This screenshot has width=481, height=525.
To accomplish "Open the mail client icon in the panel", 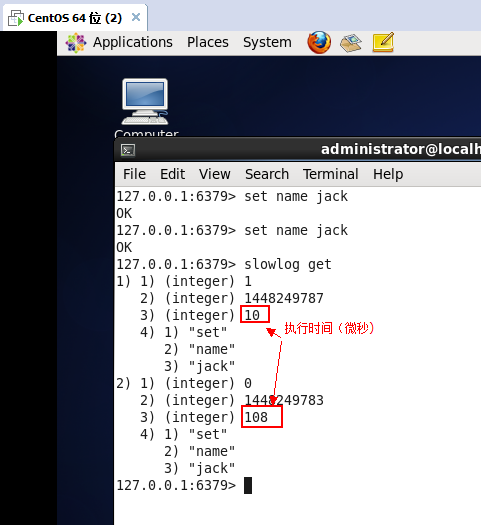I will [x=350, y=43].
